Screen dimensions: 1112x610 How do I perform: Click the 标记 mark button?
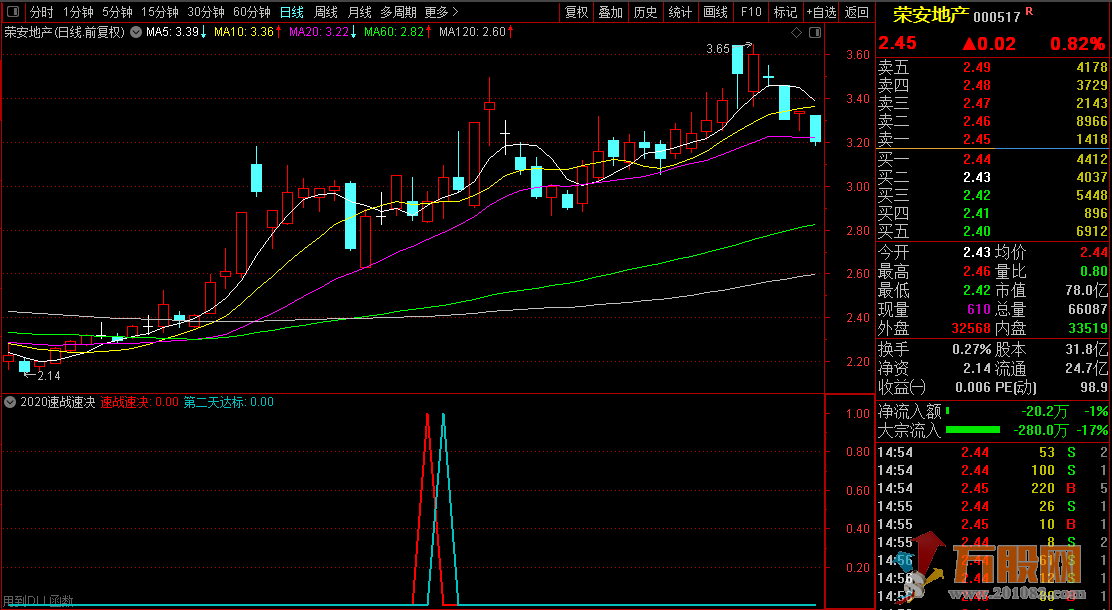pyautogui.click(x=785, y=12)
